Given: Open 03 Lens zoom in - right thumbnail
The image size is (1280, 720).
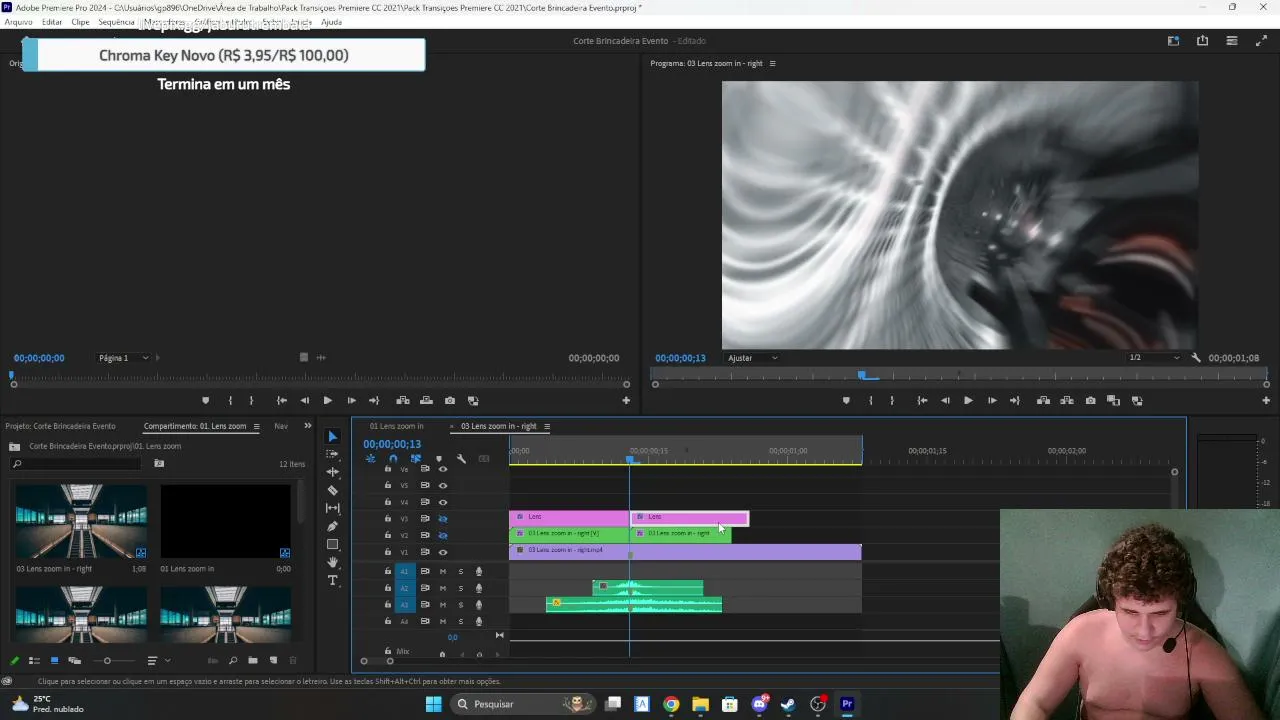Looking at the screenshot, I should [81, 521].
